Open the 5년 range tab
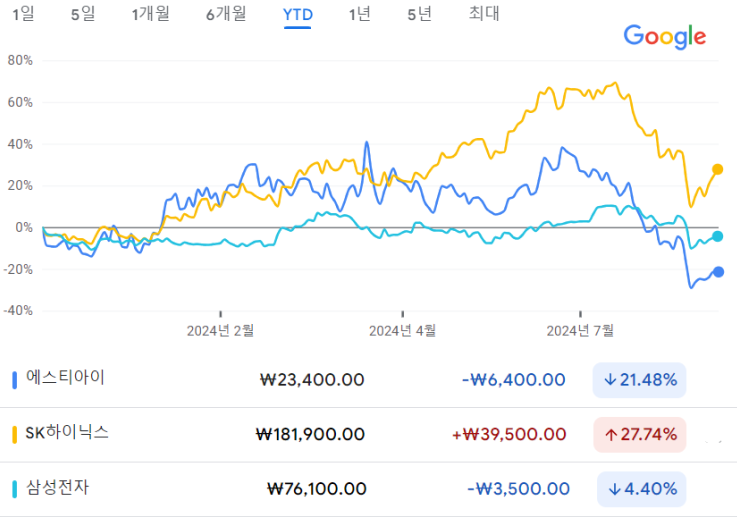The image size is (737, 517). tap(419, 14)
